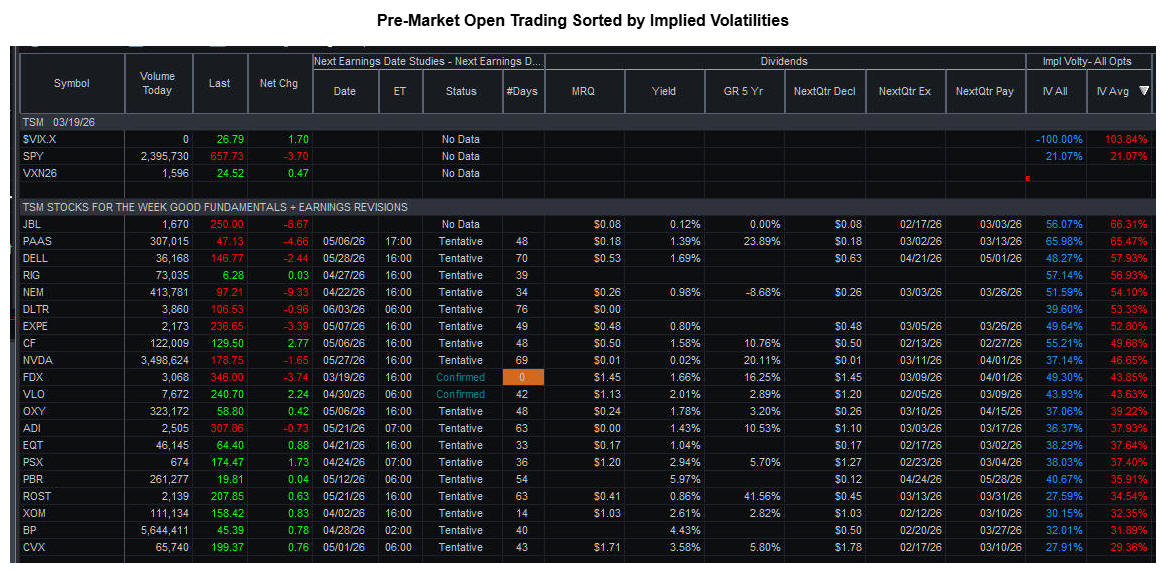1161x573 pixels.
Task: Click the Next Earnings Date Studies group header
Action: 428,61
